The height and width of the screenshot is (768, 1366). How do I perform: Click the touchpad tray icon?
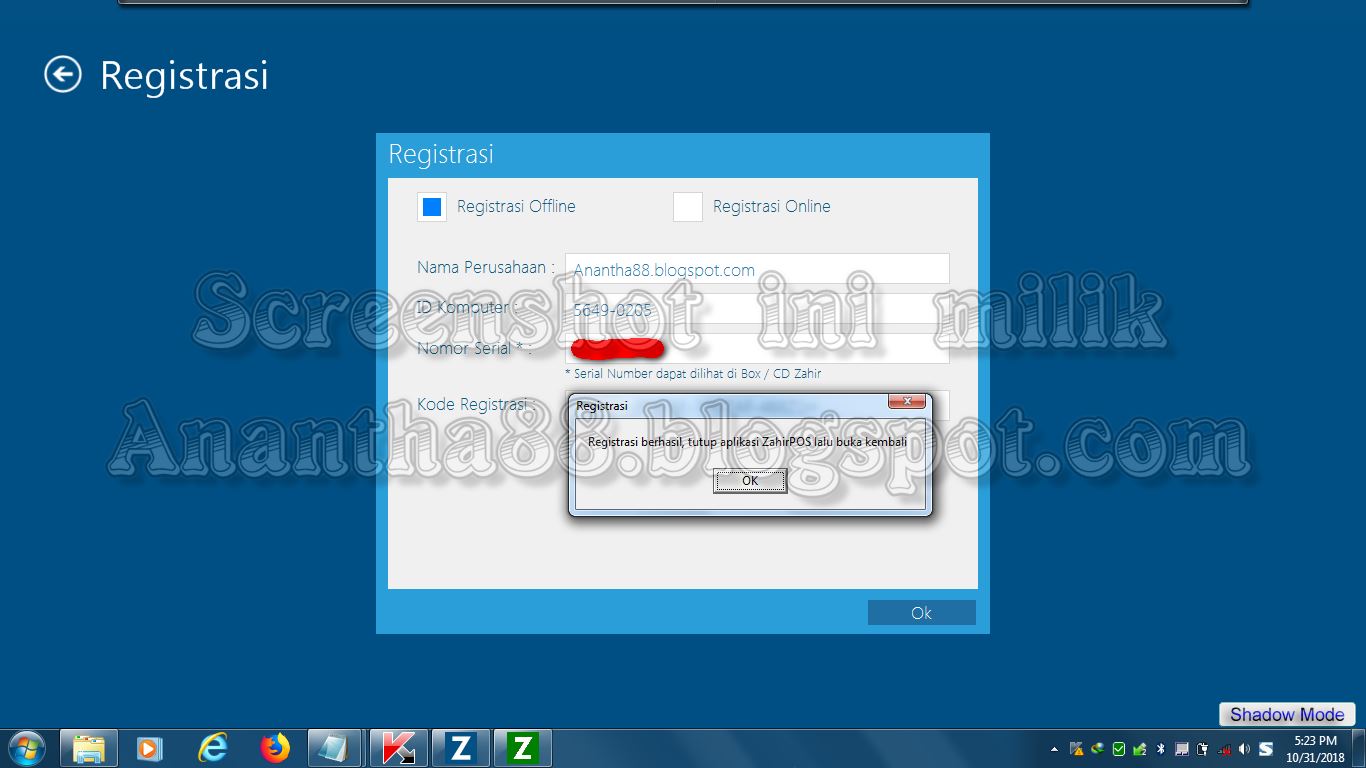pyautogui.click(x=1182, y=749)
